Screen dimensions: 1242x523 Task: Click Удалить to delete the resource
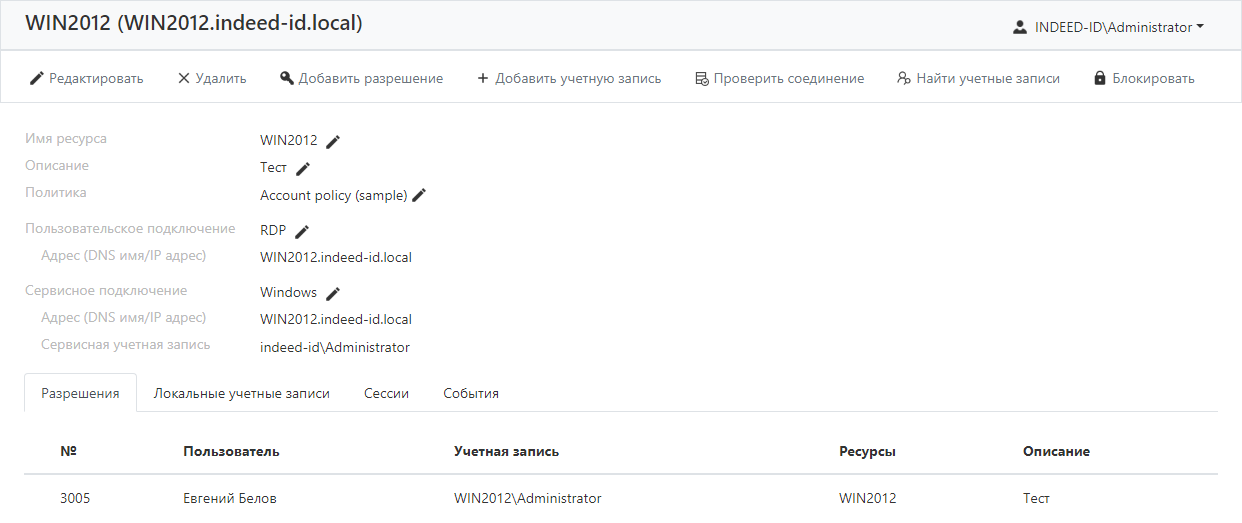[x=212, y=78]
